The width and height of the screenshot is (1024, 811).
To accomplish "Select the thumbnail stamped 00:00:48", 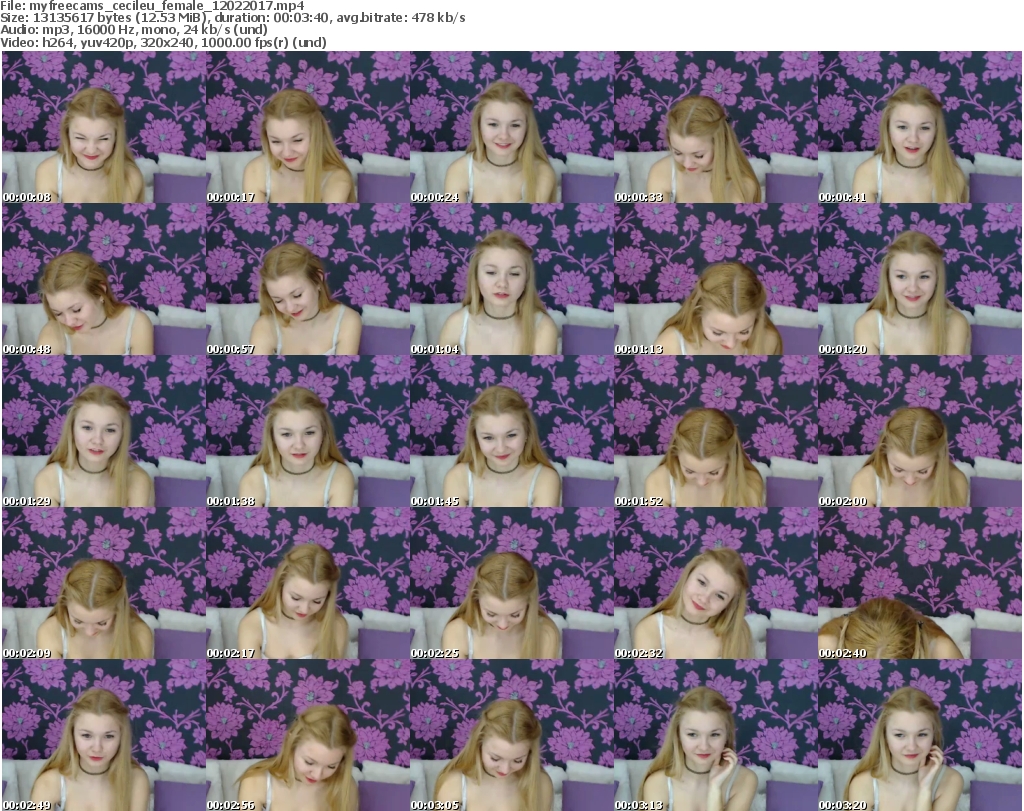I will tap(104, 279).
